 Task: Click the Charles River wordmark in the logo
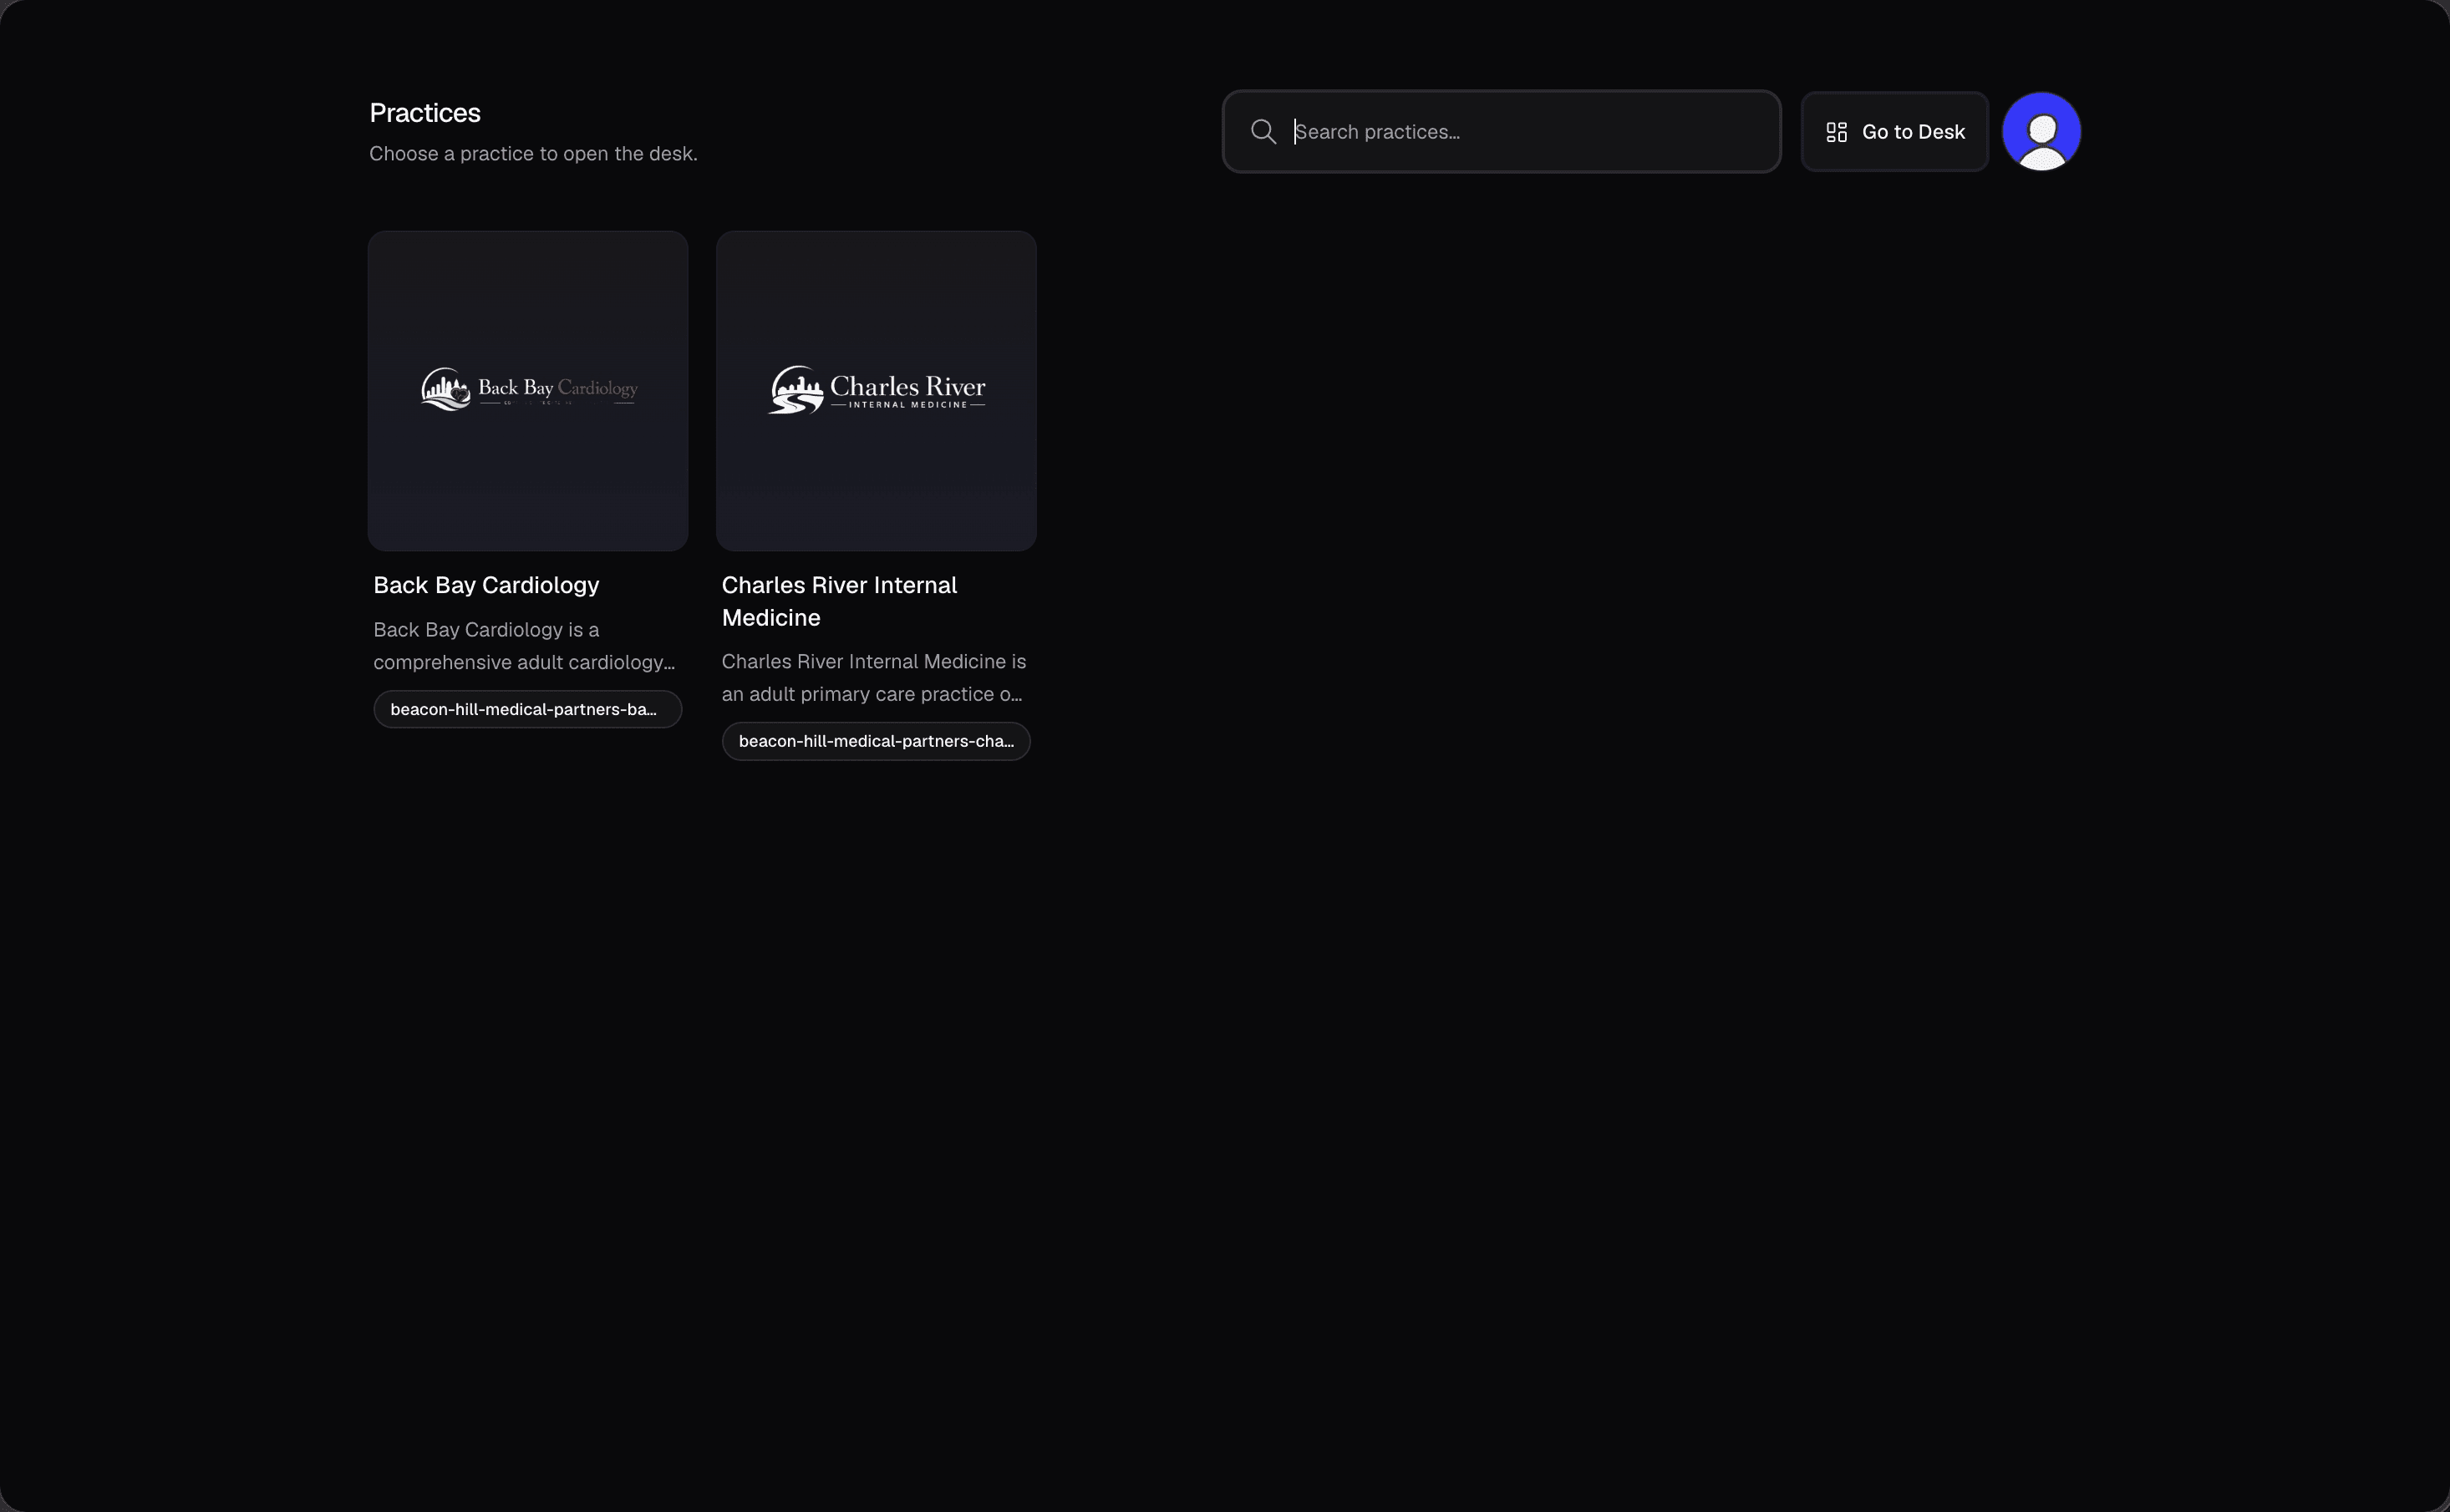(907, 386)
